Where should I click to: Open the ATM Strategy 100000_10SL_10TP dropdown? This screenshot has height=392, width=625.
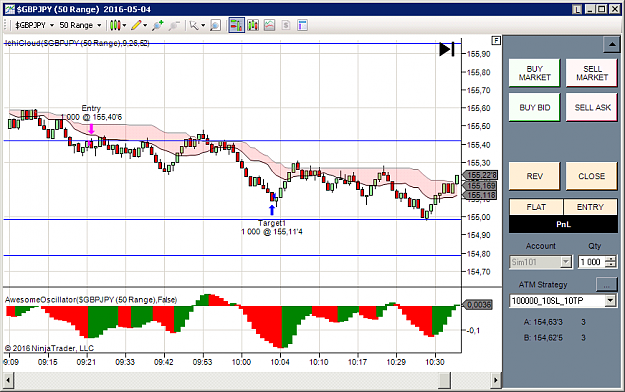click(563, 301)
